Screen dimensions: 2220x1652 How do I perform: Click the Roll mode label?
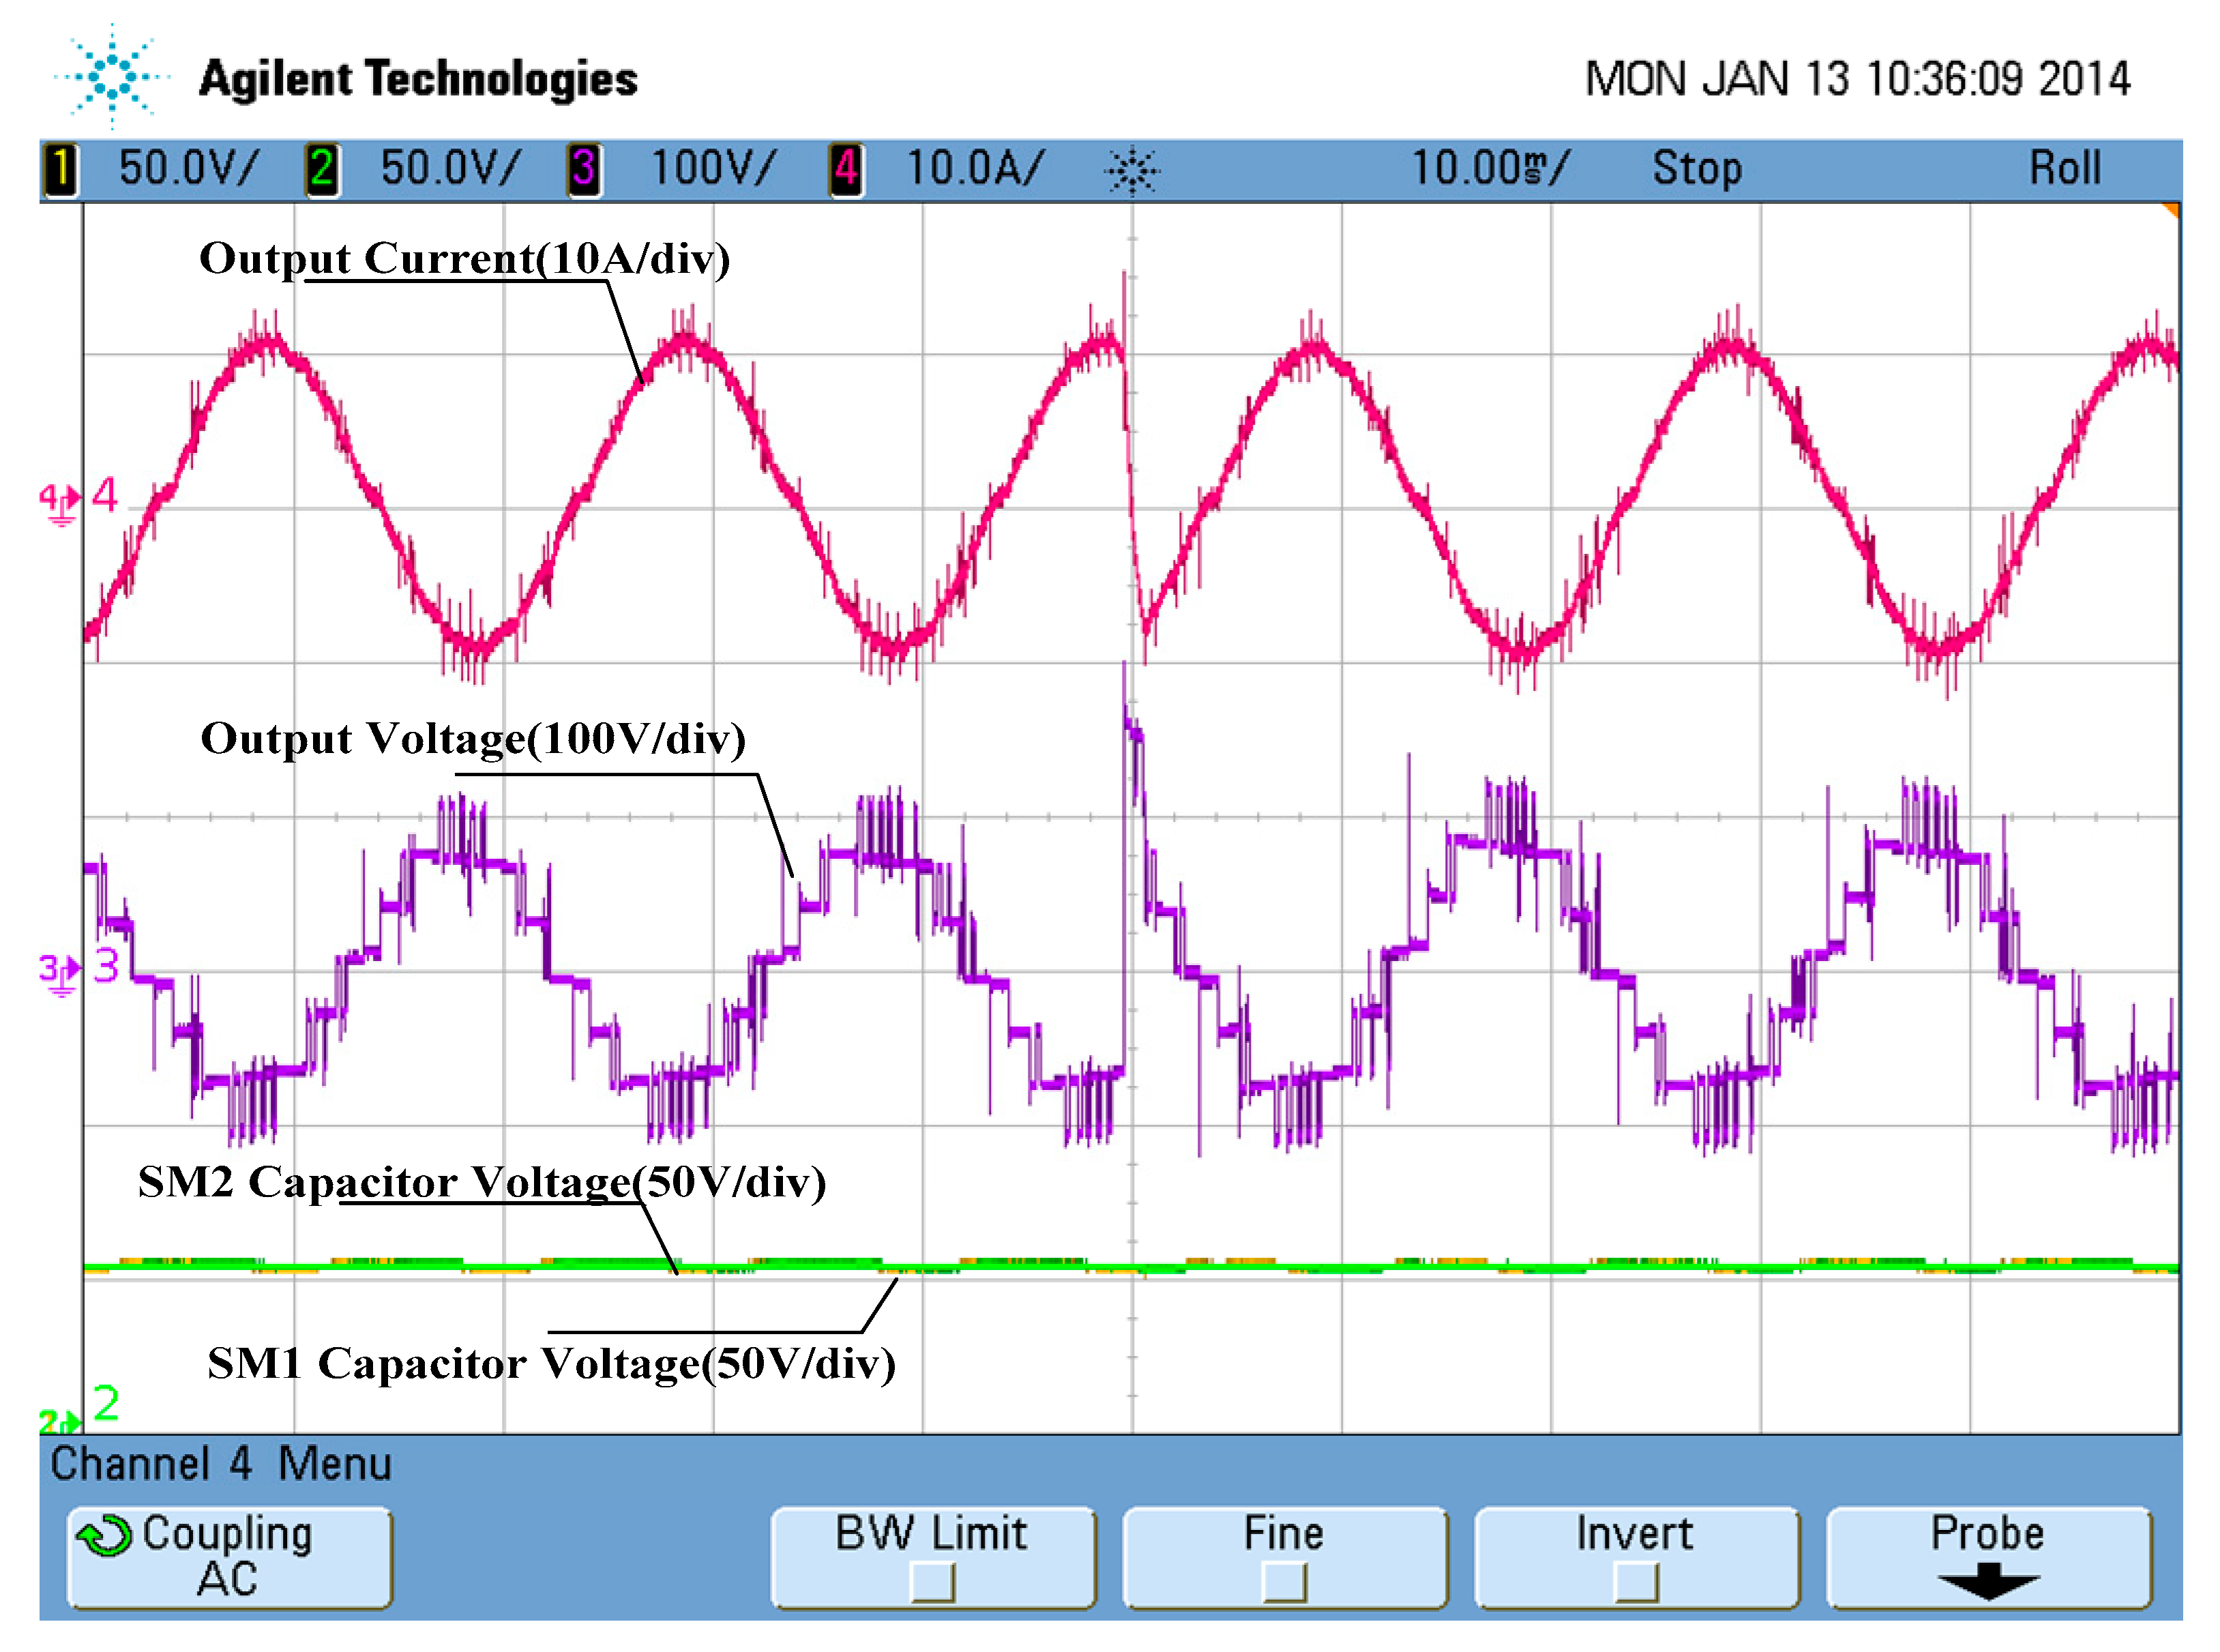point(2064,169)
